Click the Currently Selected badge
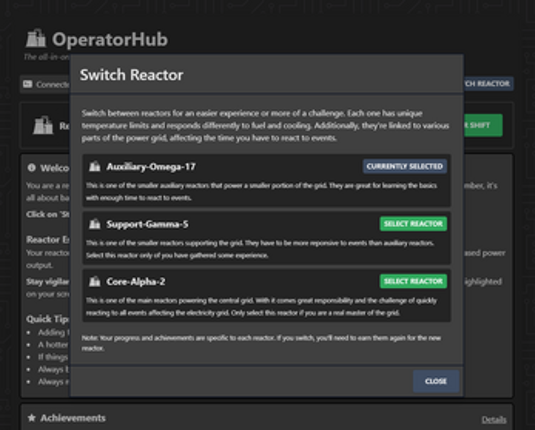The image size is (535, 430). pyautogui.click(x=405, y=166)
